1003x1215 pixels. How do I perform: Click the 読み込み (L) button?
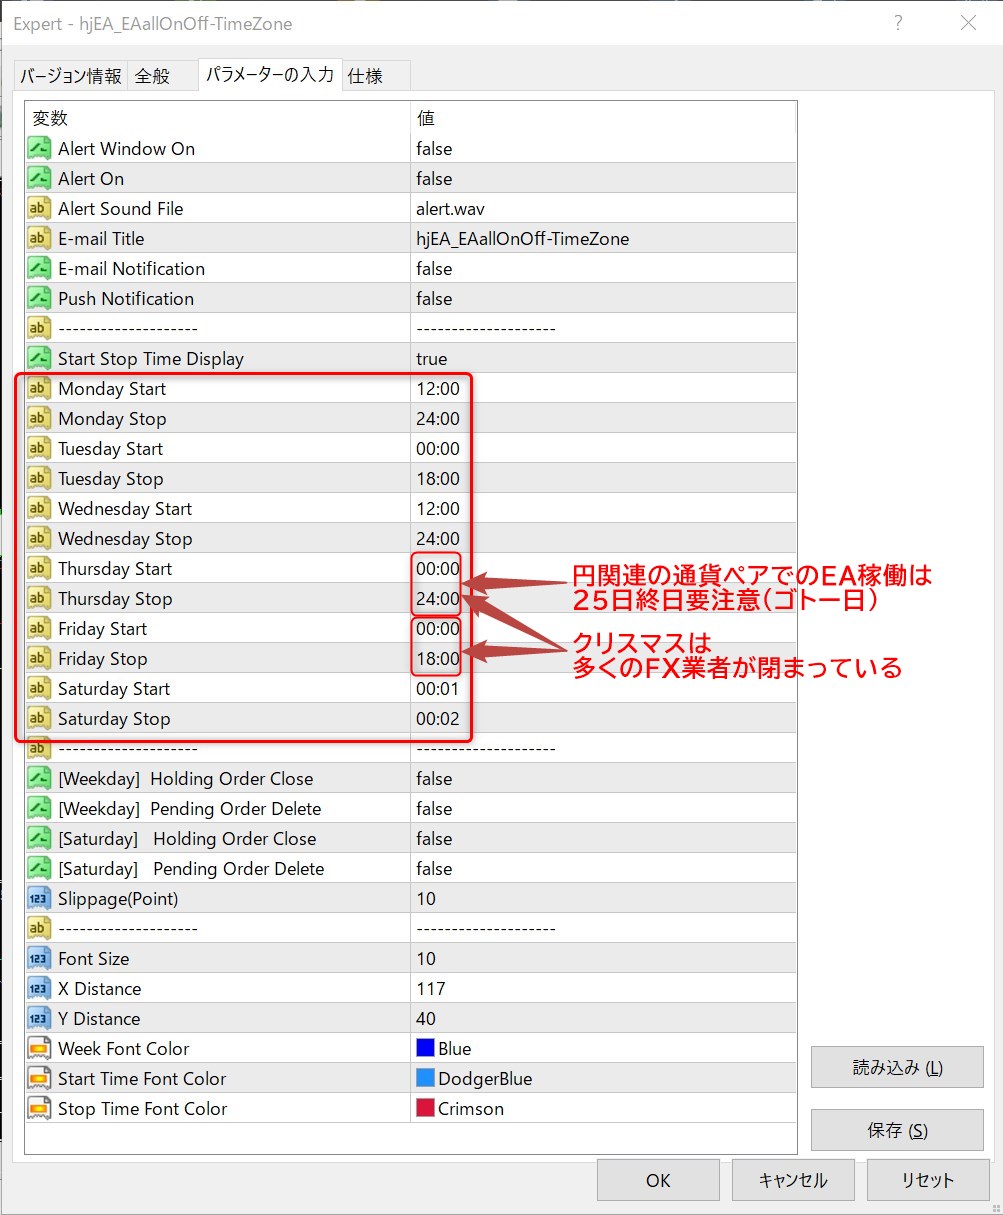tap(897, 1068)
